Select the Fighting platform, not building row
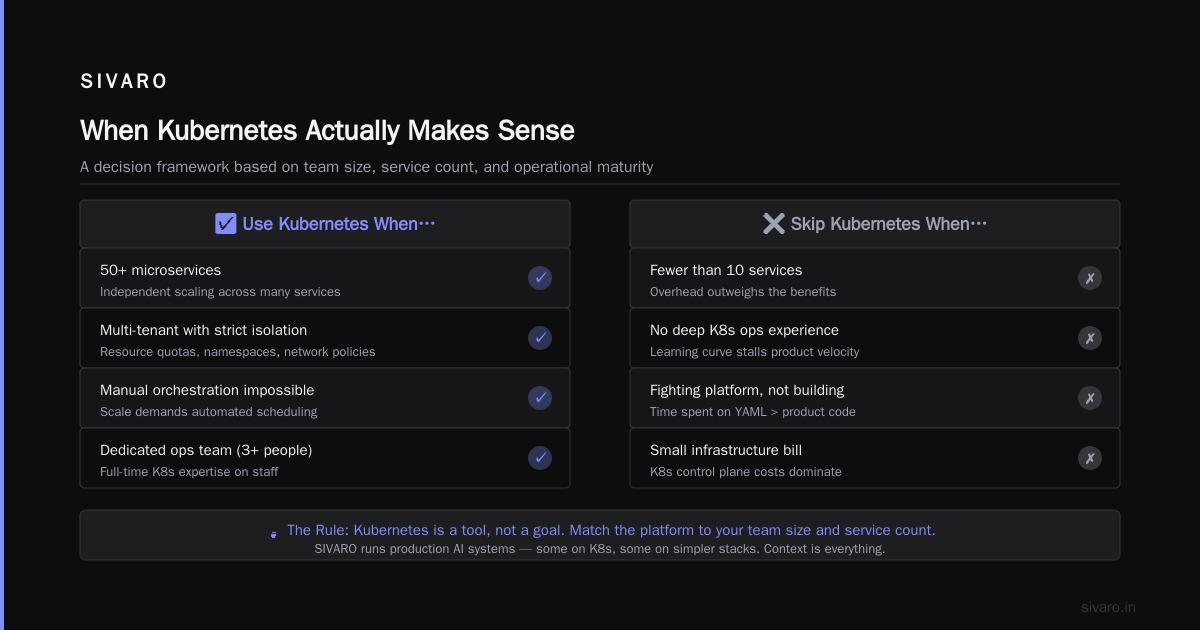This screenshot has width=1200, height=630. (x=875, y=398)
